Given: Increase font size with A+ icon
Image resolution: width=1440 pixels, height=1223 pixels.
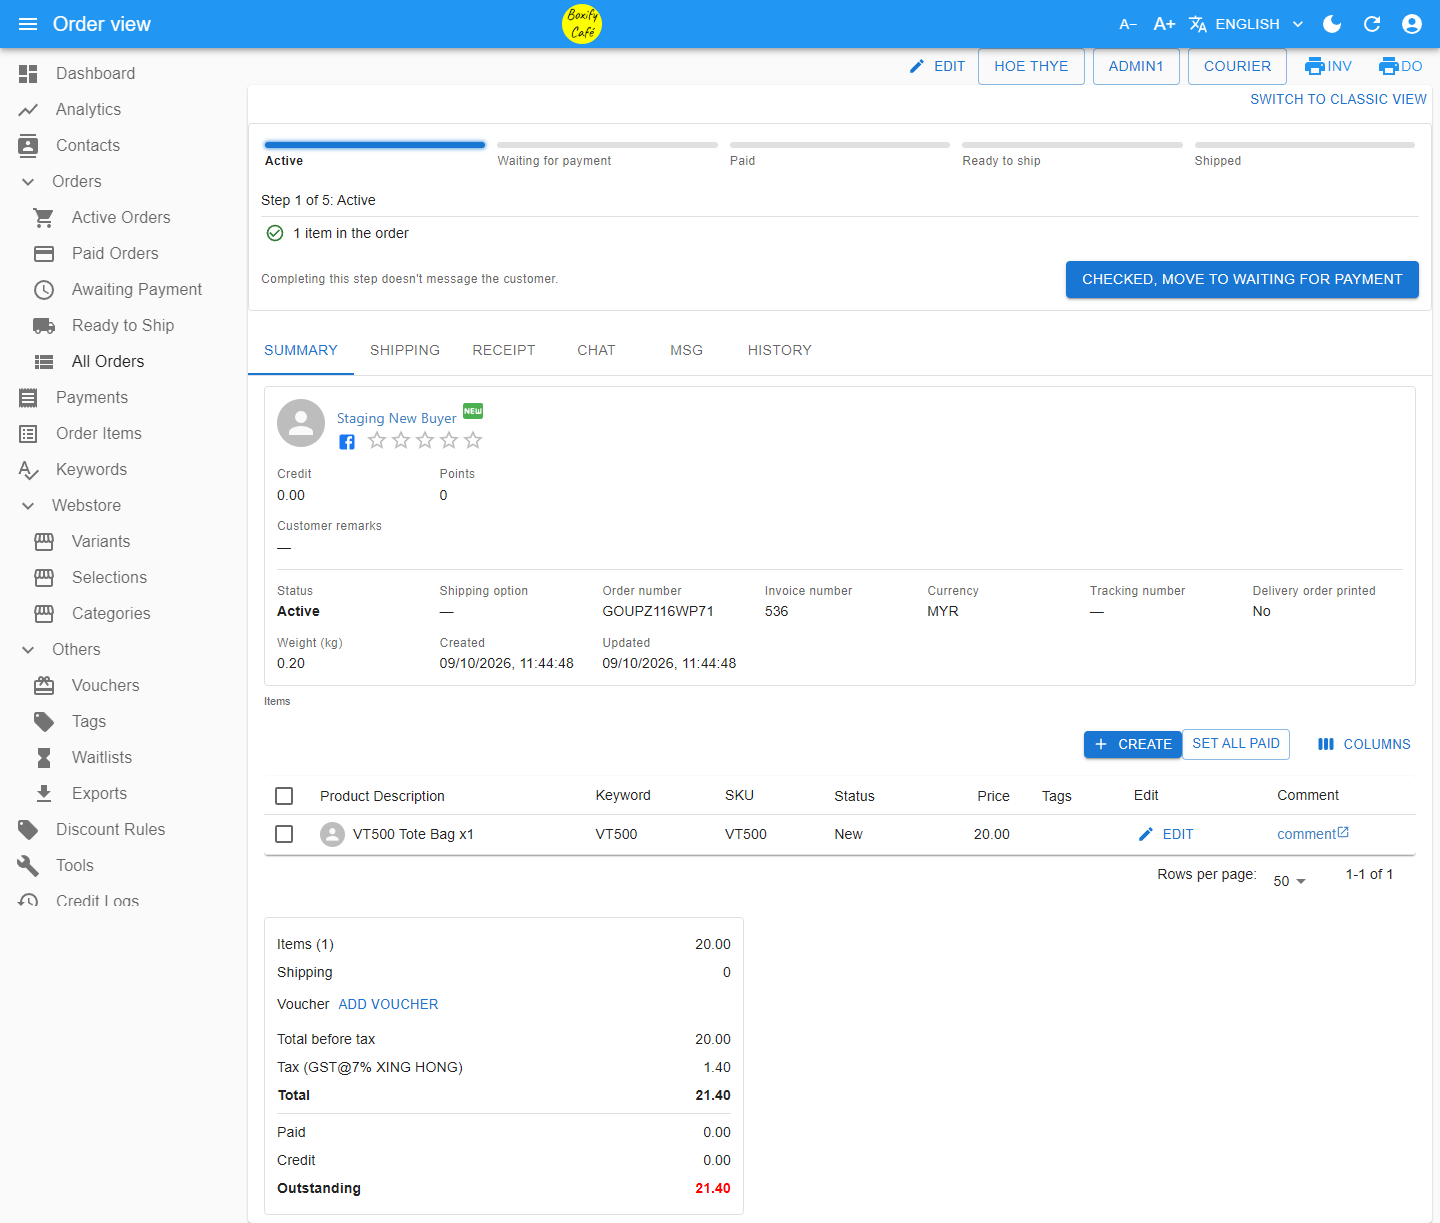Looking at the screenshot, I should [1164, 24].
